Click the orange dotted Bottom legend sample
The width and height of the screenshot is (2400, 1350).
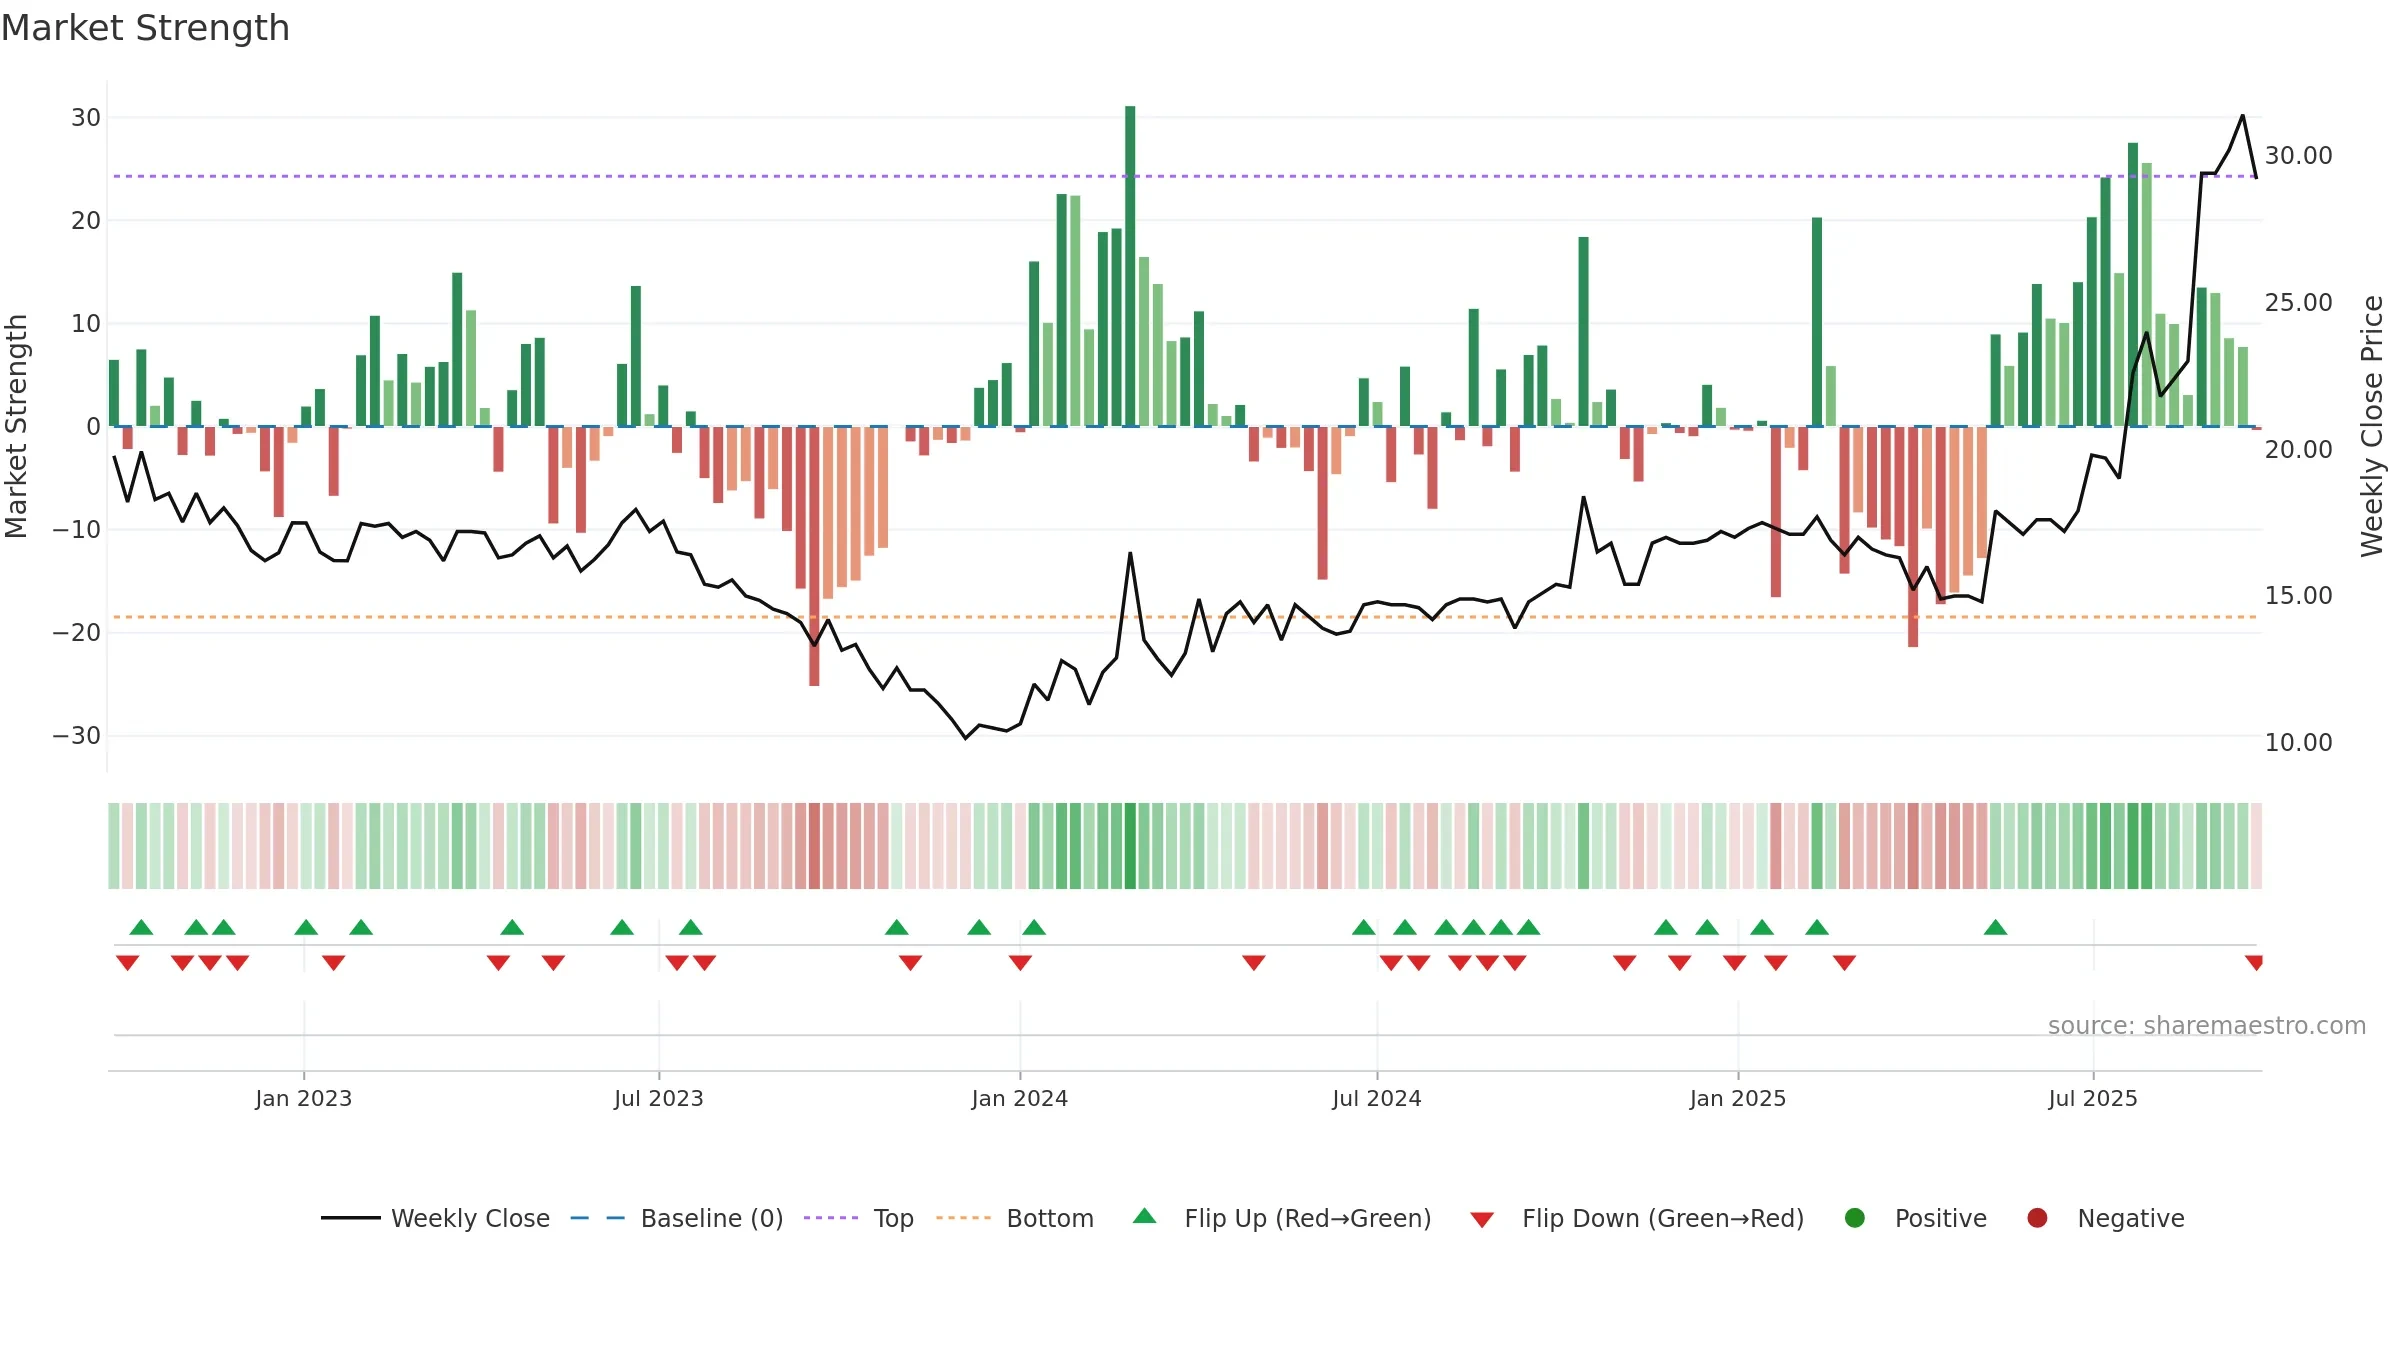click(x=964, y=1218)
